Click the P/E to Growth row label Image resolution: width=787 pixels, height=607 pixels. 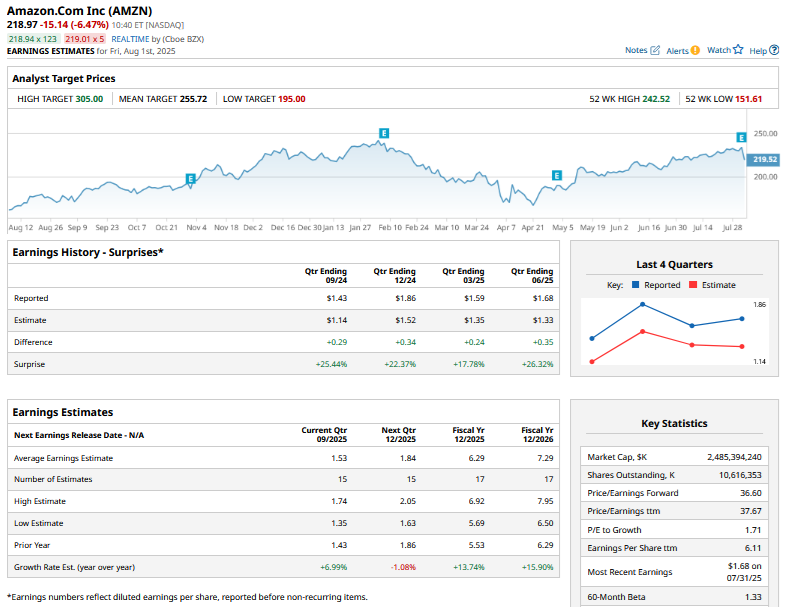coord(614,530)
